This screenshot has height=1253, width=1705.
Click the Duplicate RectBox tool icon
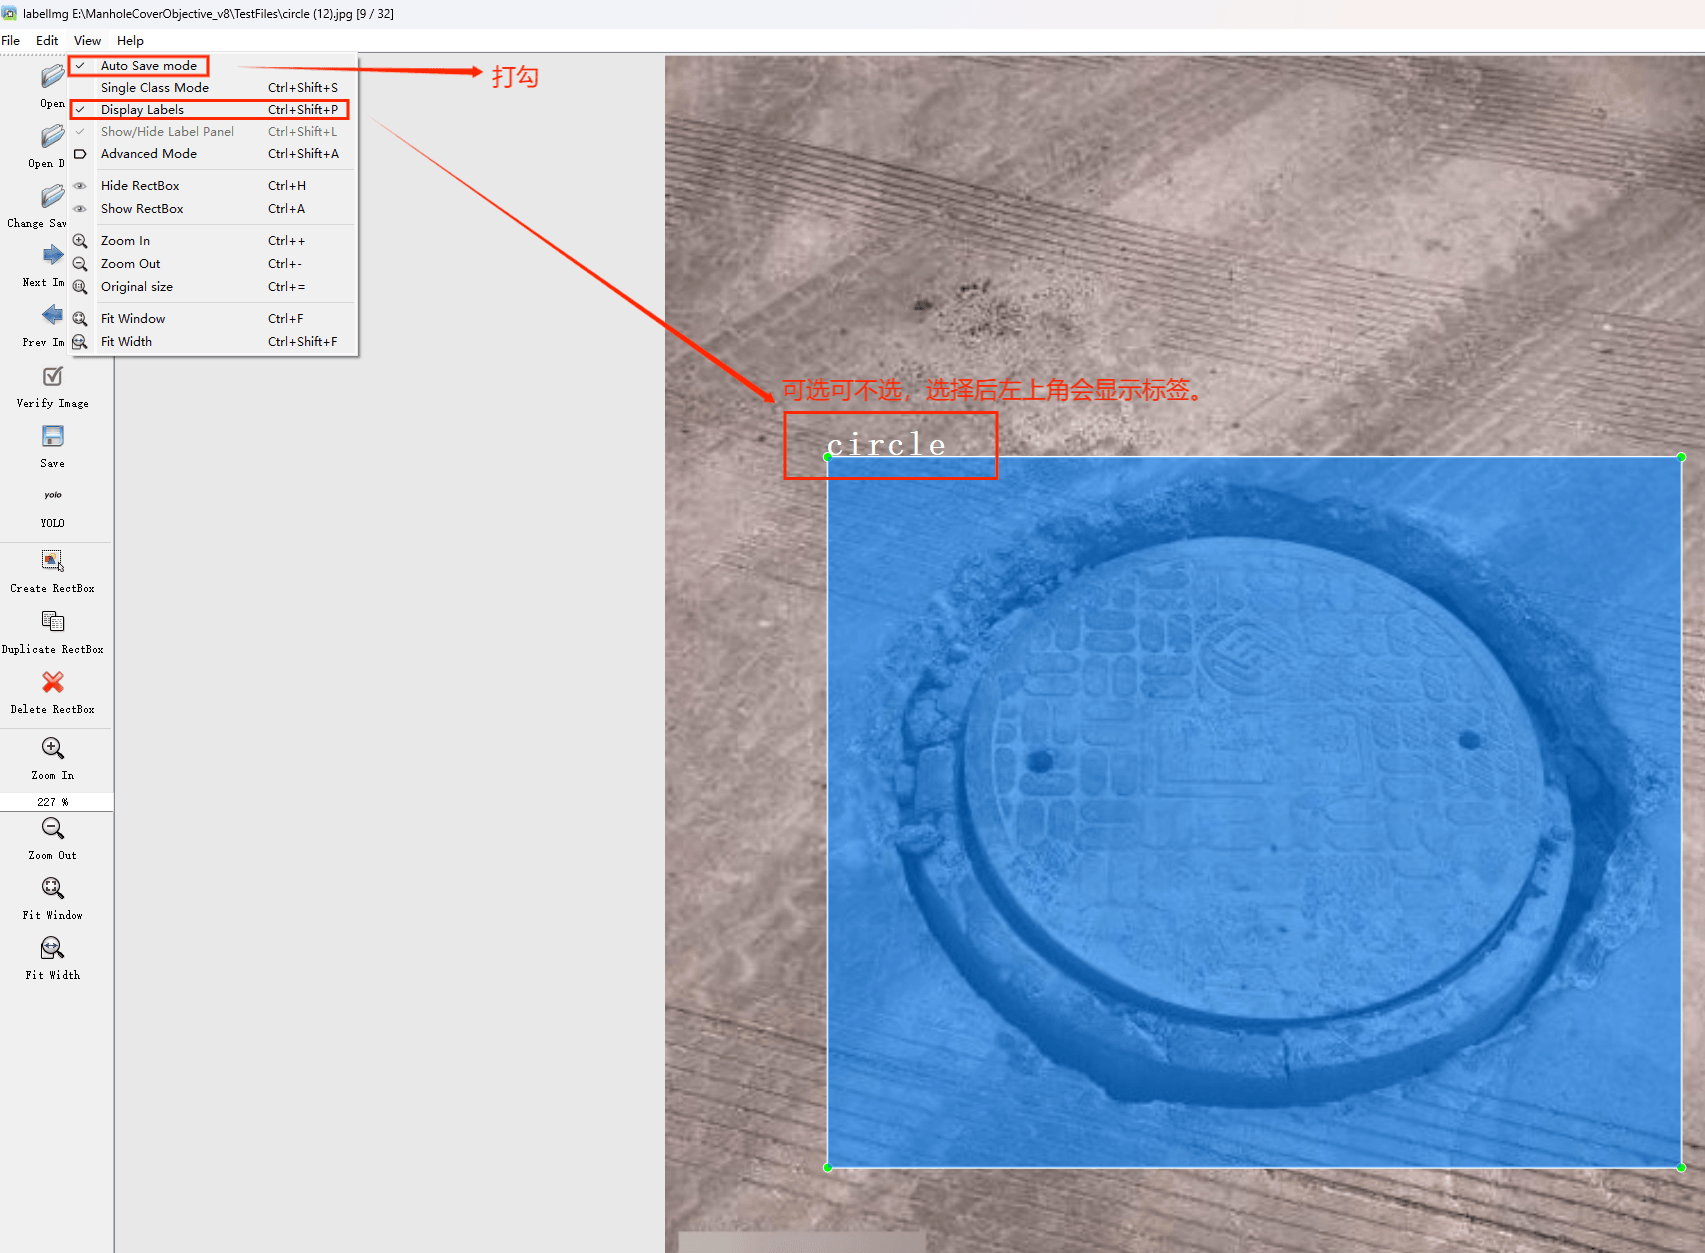[x=53, y=622]
